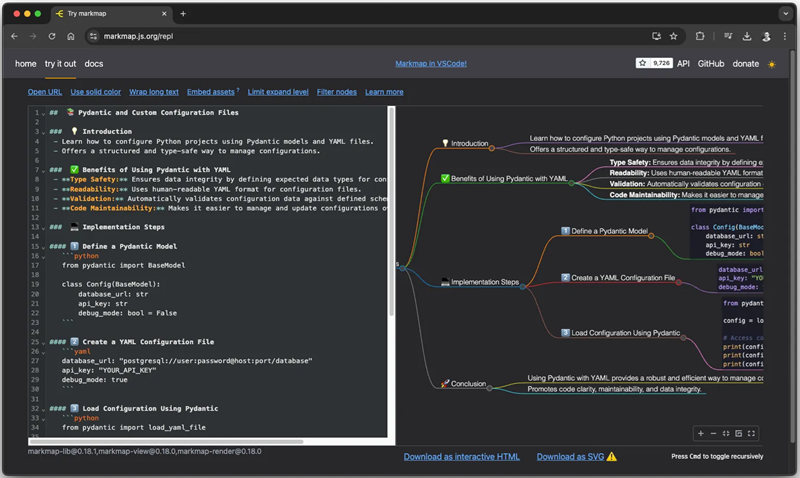
Task: Collapse python code block fold arrow on line 16
Action: pyautogui.click(x=43, y=257)
